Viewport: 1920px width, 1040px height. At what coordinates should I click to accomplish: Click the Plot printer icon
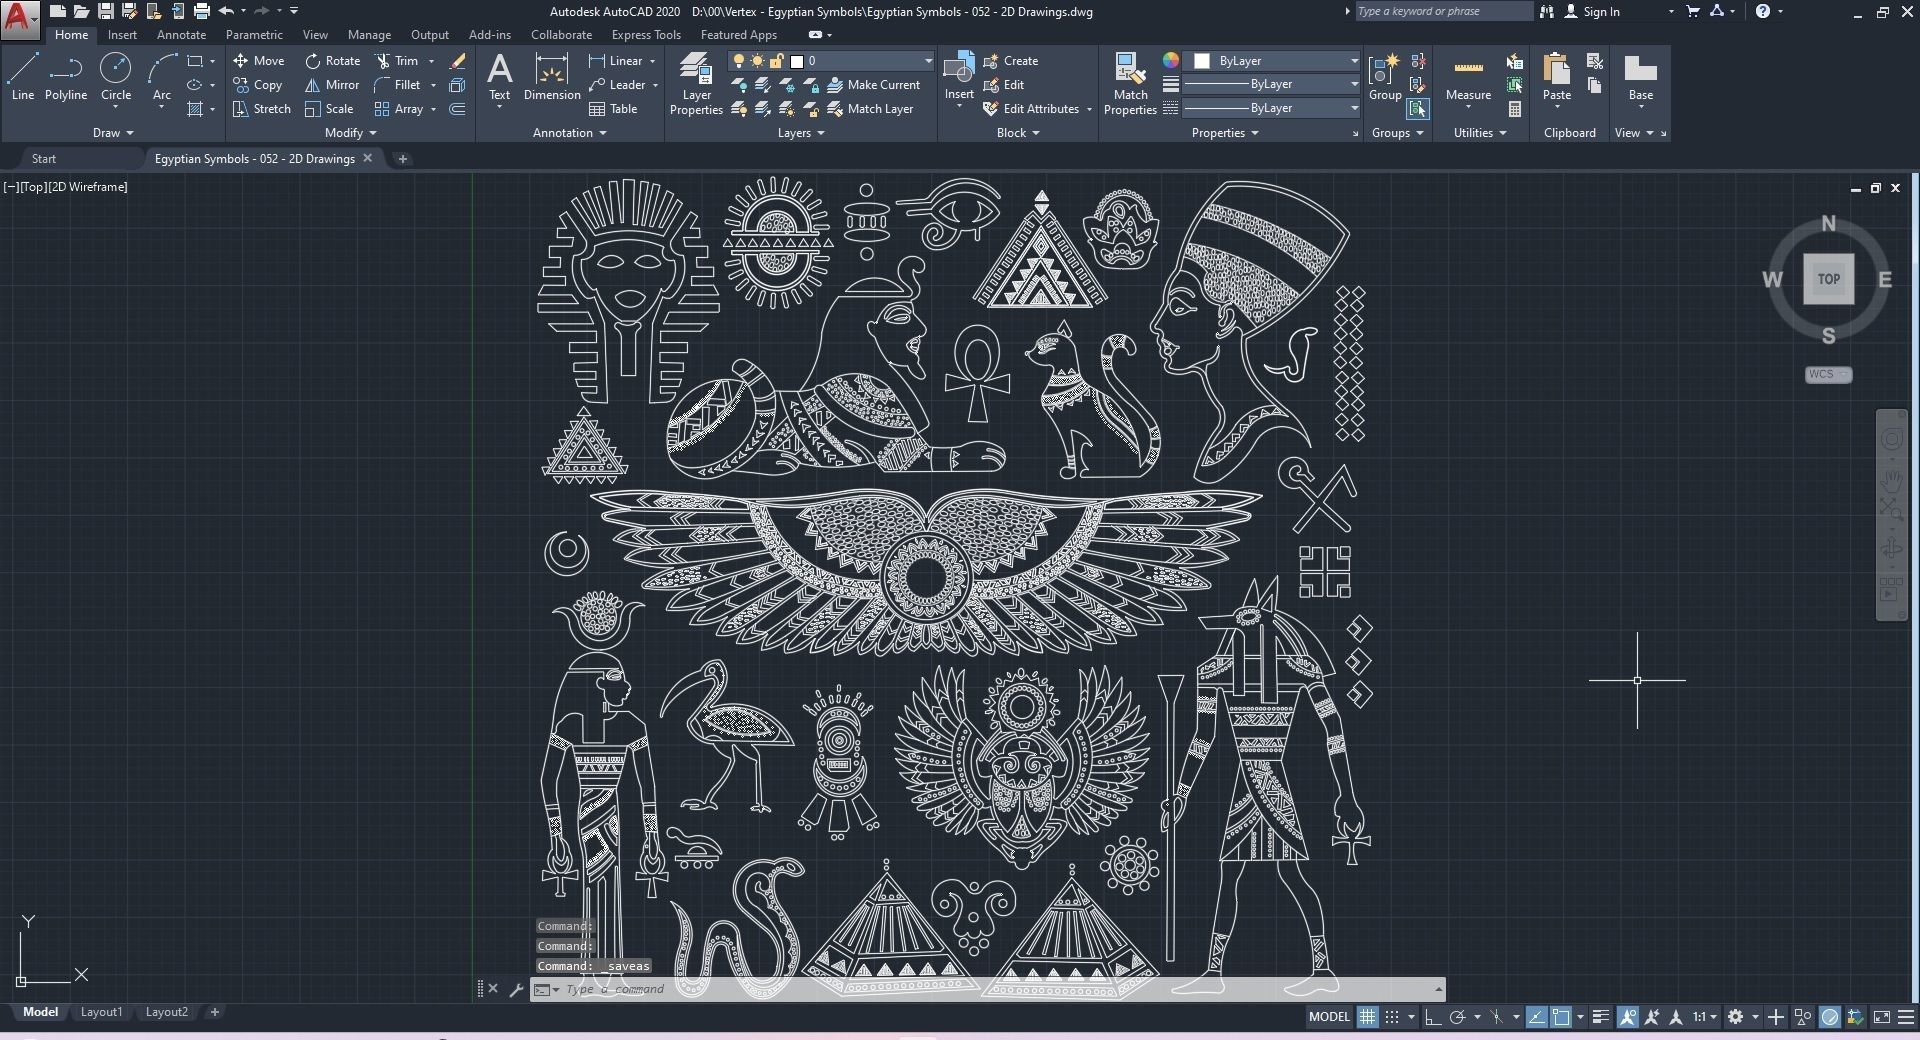point(202,12)
